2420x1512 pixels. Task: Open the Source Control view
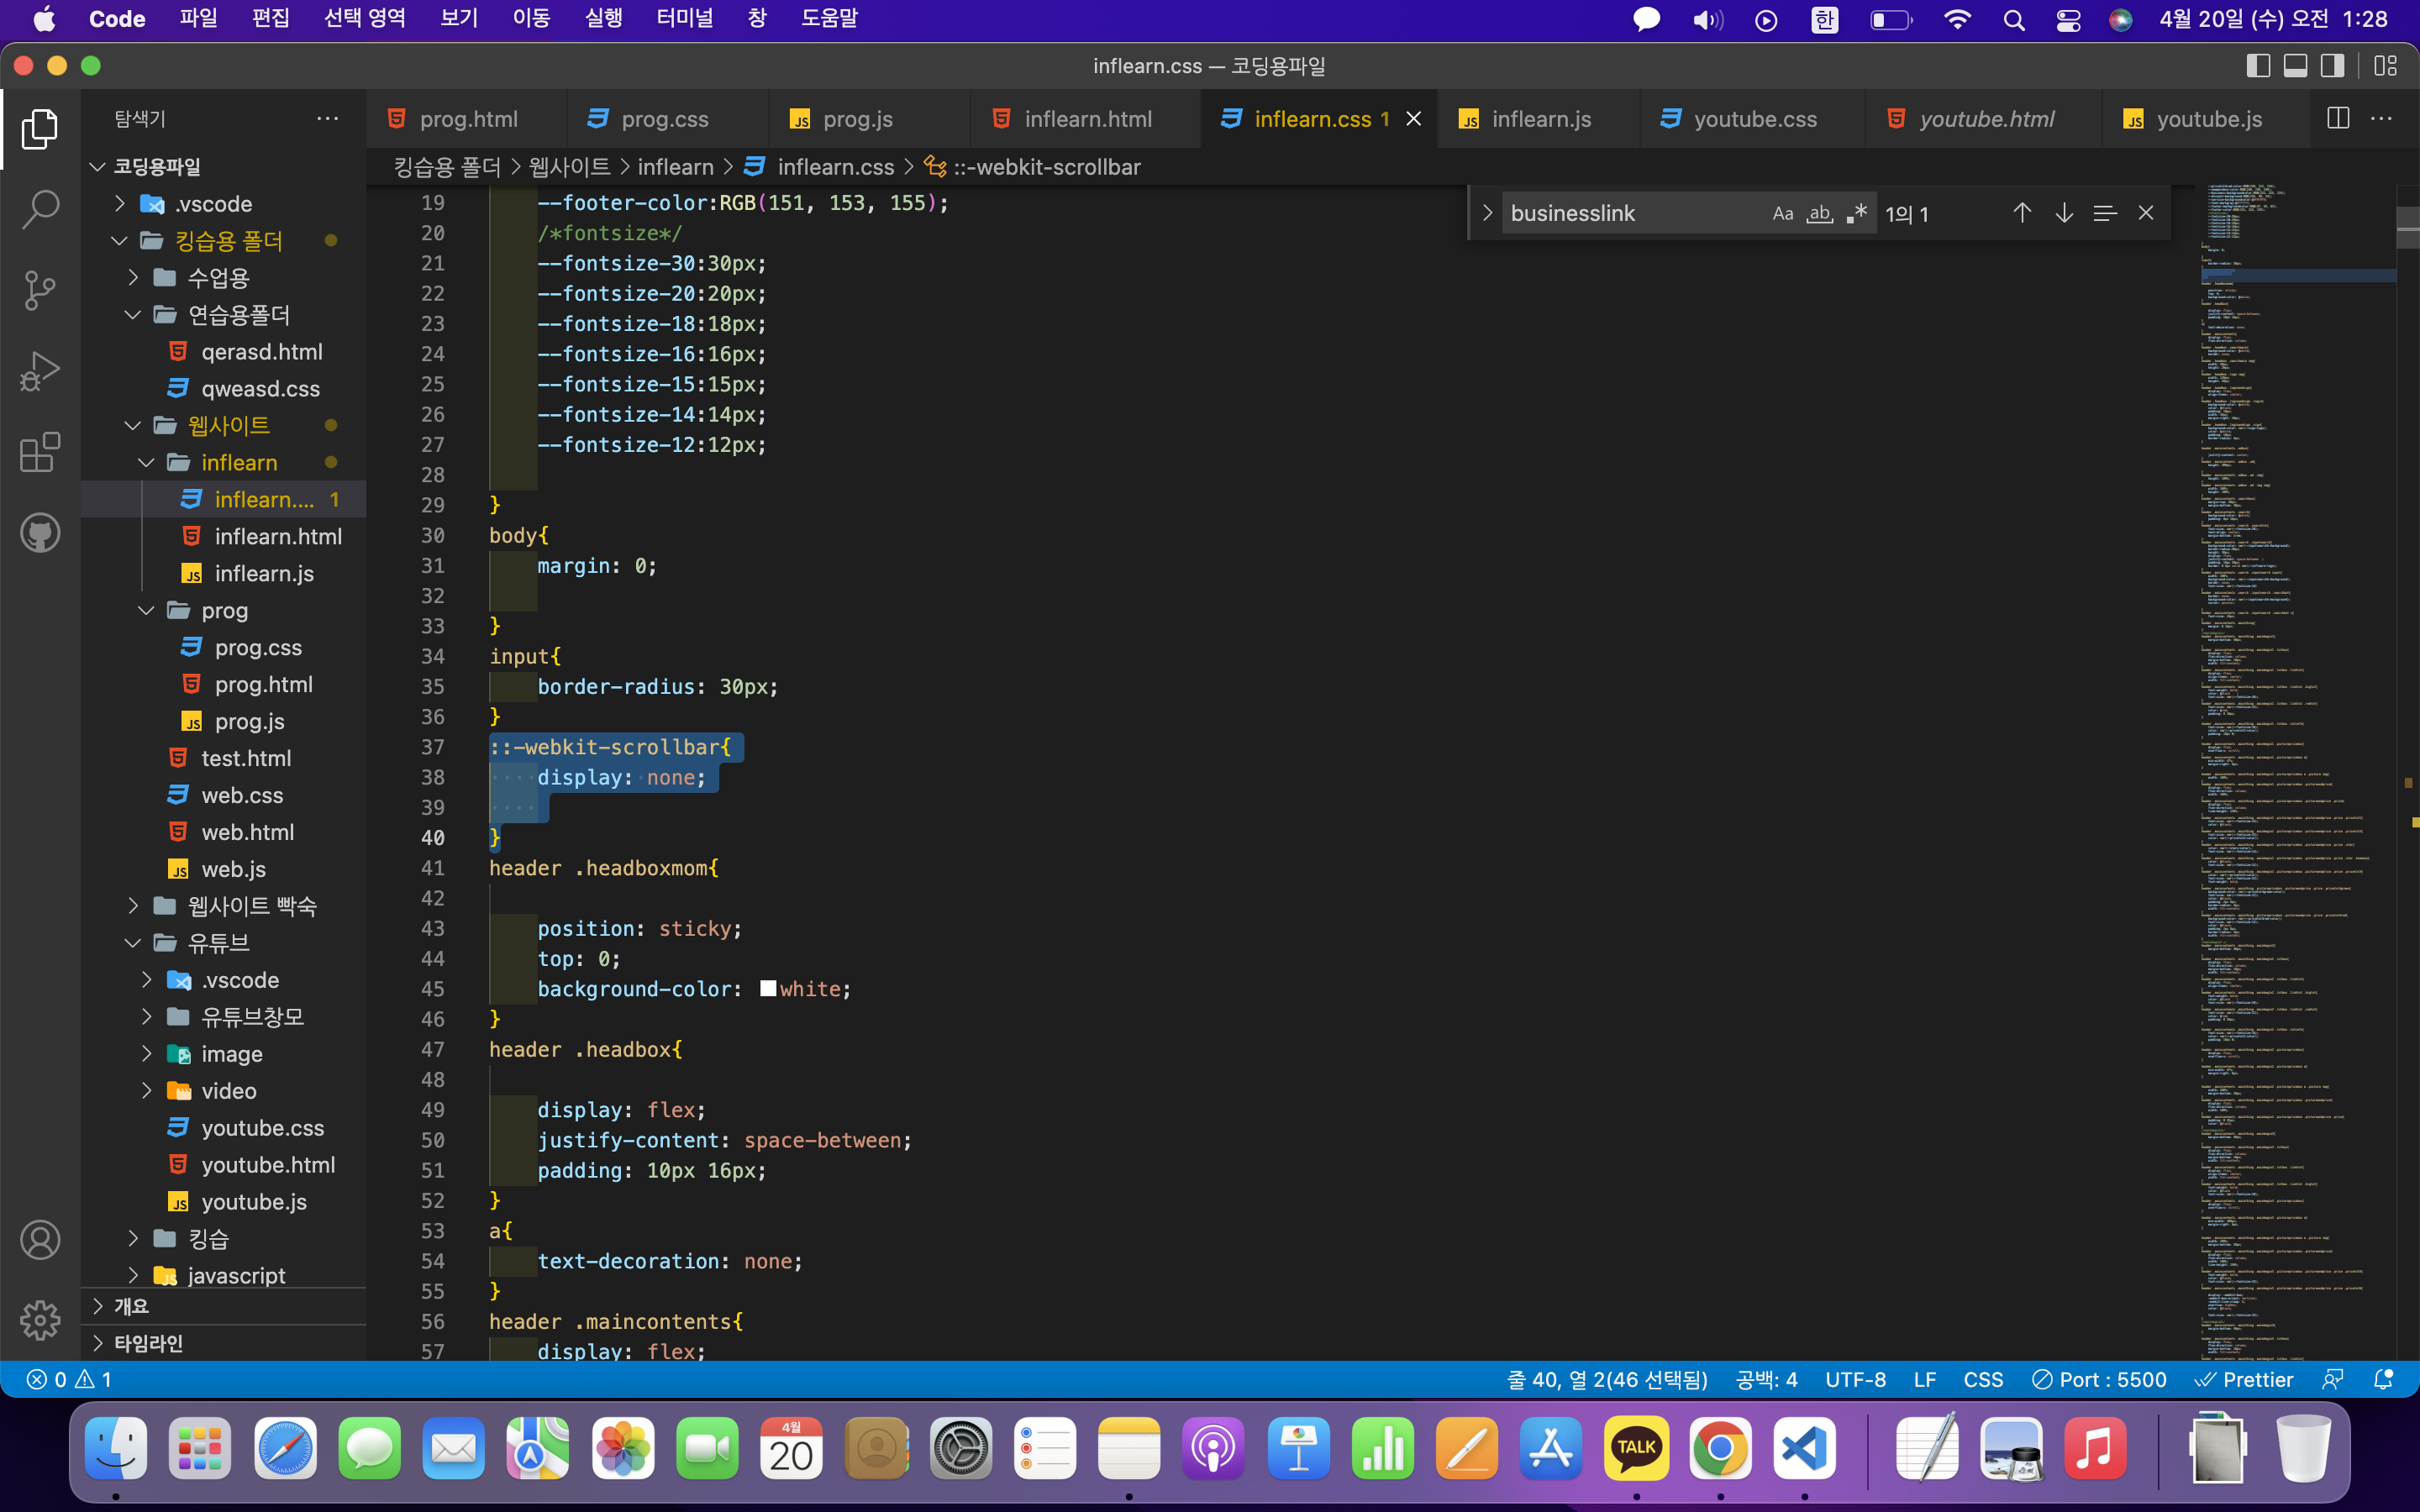[x=40, y=290]
